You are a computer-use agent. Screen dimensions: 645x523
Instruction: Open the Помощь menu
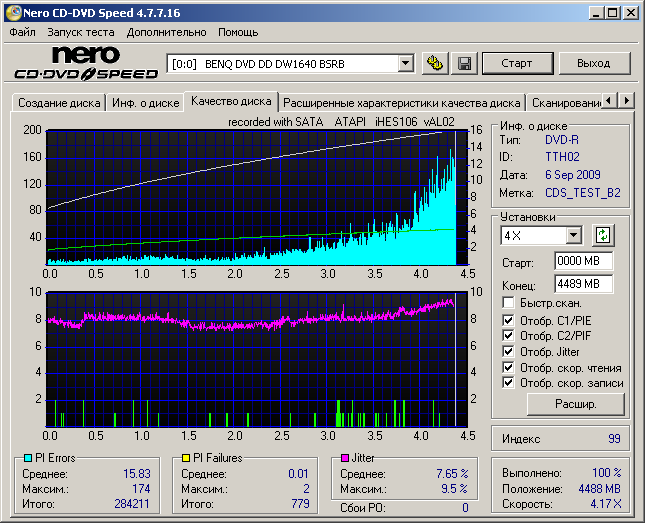pyautogui.click(x=238, y=32)
